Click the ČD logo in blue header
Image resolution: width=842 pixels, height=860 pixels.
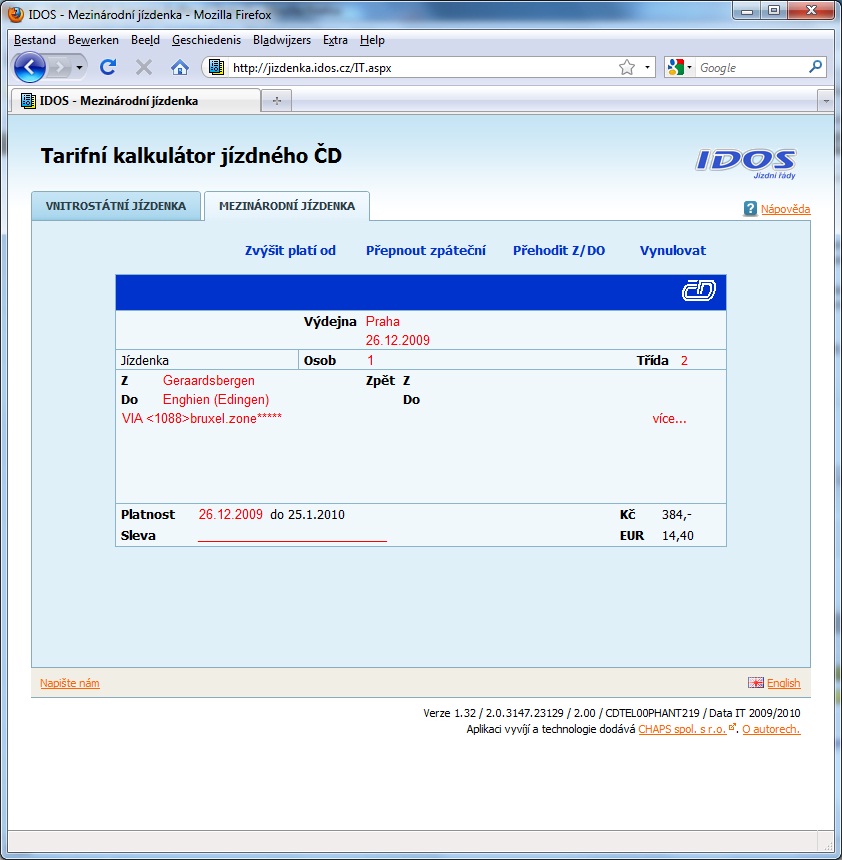(699, 290)
